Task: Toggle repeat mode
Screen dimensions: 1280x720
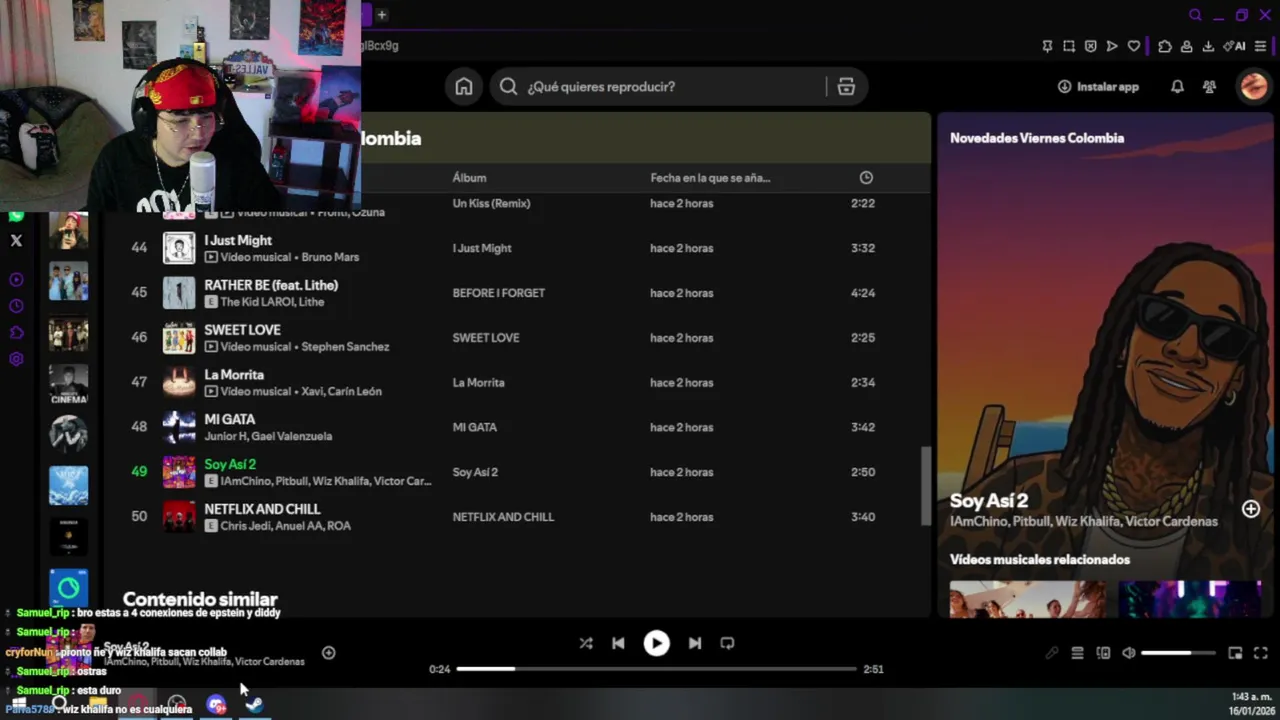Action: coord(727,643)
